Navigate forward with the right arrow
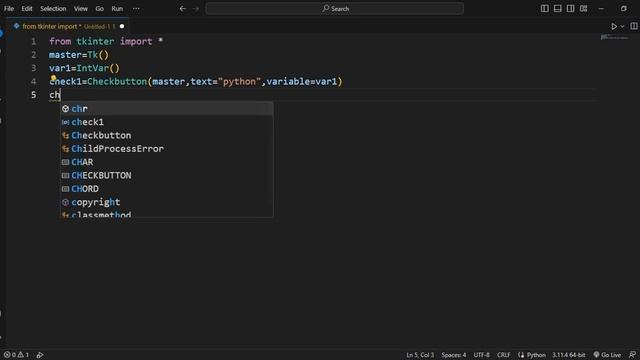 196,9
